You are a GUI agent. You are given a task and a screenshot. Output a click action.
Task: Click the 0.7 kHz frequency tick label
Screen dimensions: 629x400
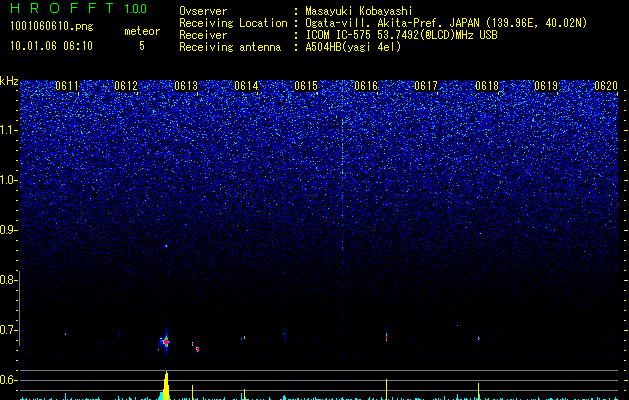(x=8, y=330)
